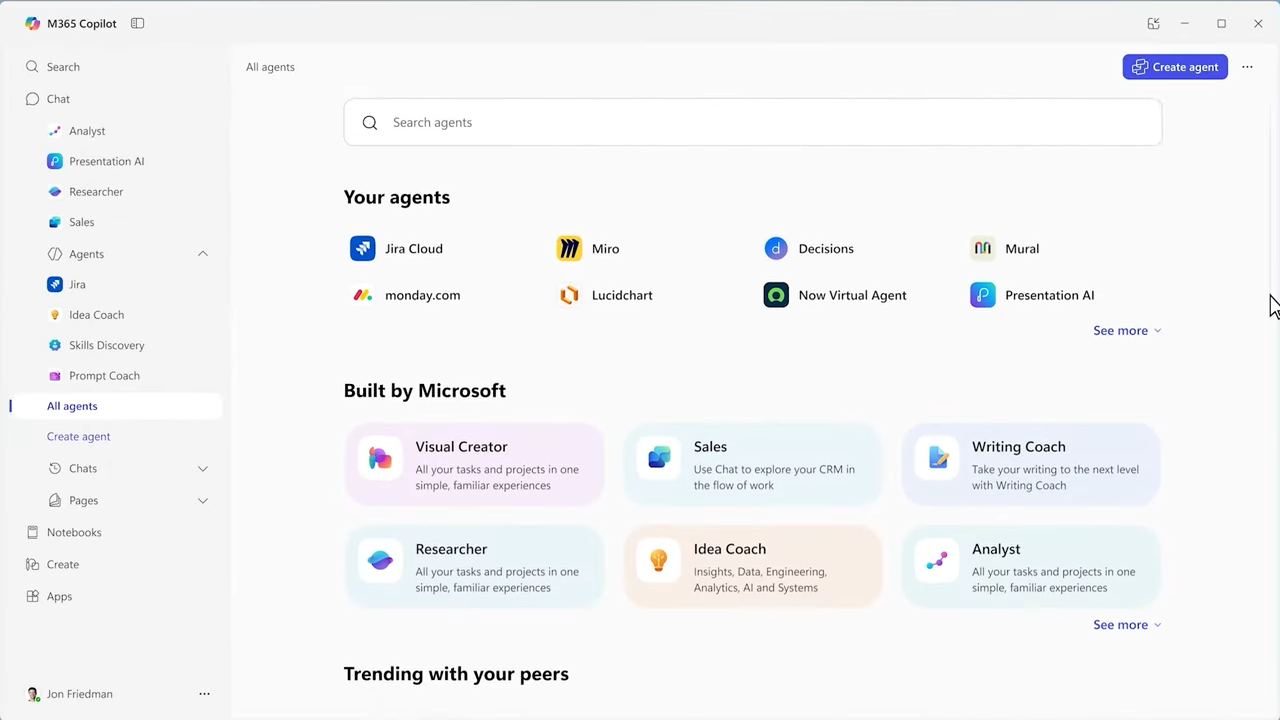Click the Sales card description text
This screenshot has height=720, width=1280.
coord(774,478)
